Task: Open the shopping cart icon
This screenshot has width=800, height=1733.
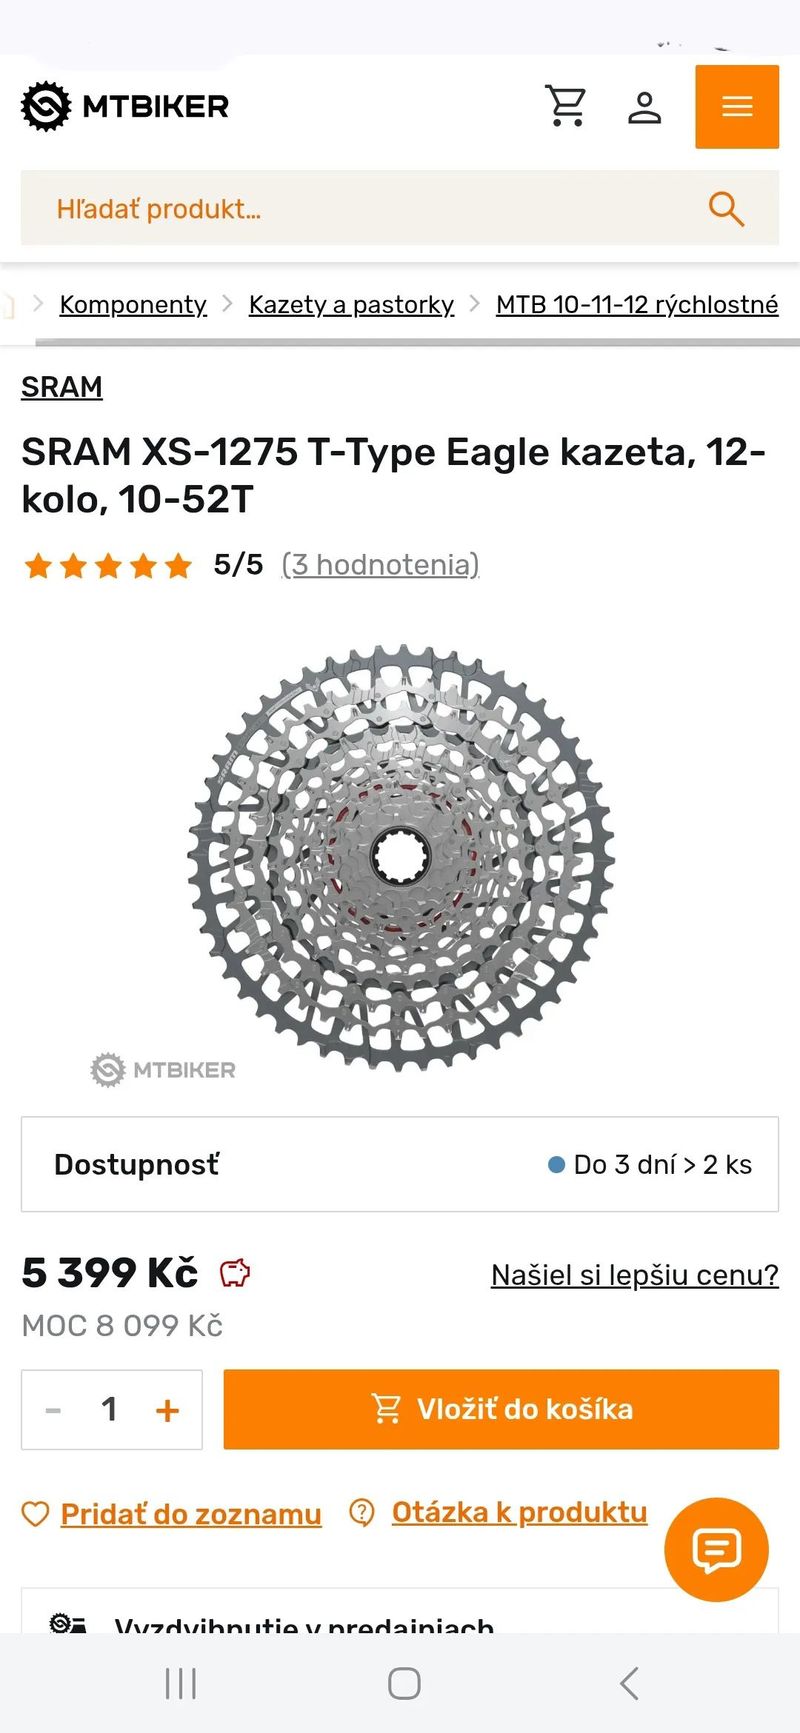Action: (566, 106)
